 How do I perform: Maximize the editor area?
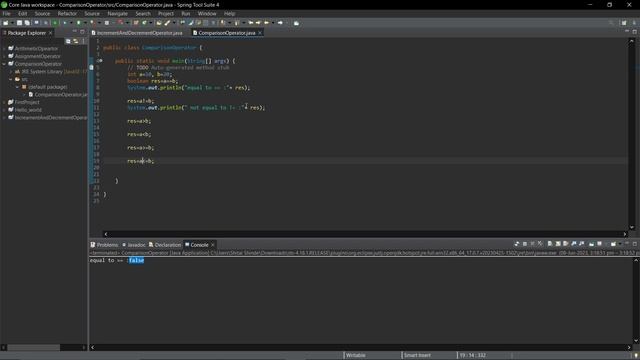[635, 31]
